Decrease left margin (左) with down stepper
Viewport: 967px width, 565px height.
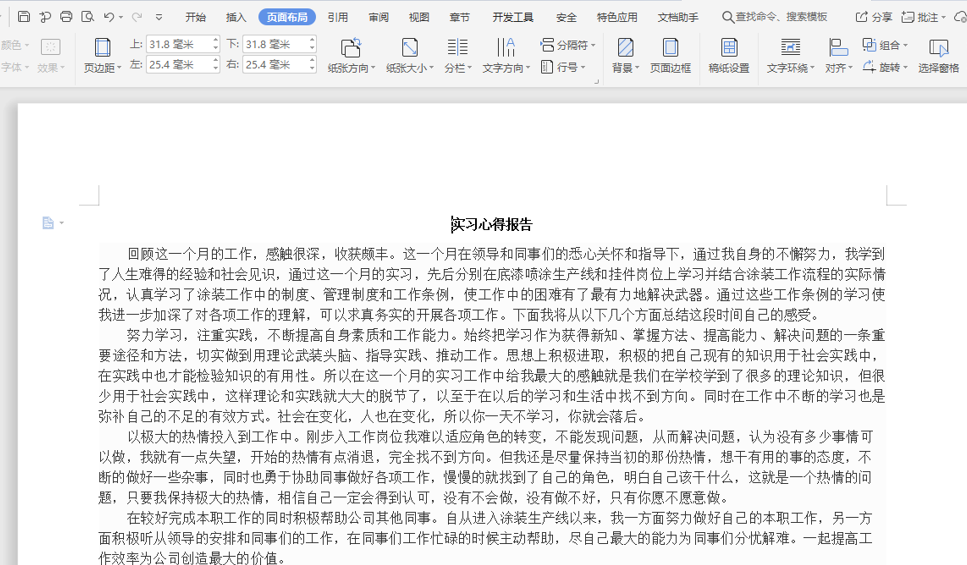(215, 68)
